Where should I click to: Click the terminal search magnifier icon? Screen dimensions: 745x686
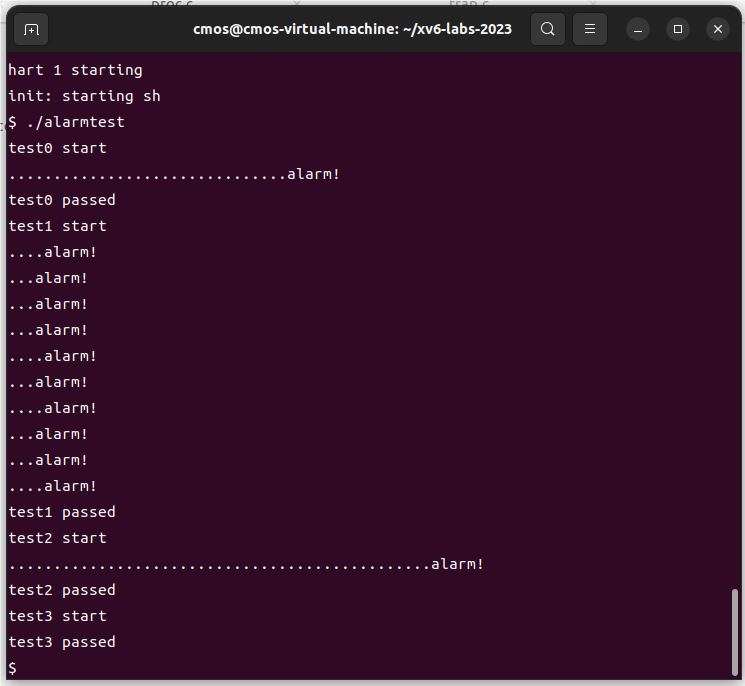click(547, 29)
